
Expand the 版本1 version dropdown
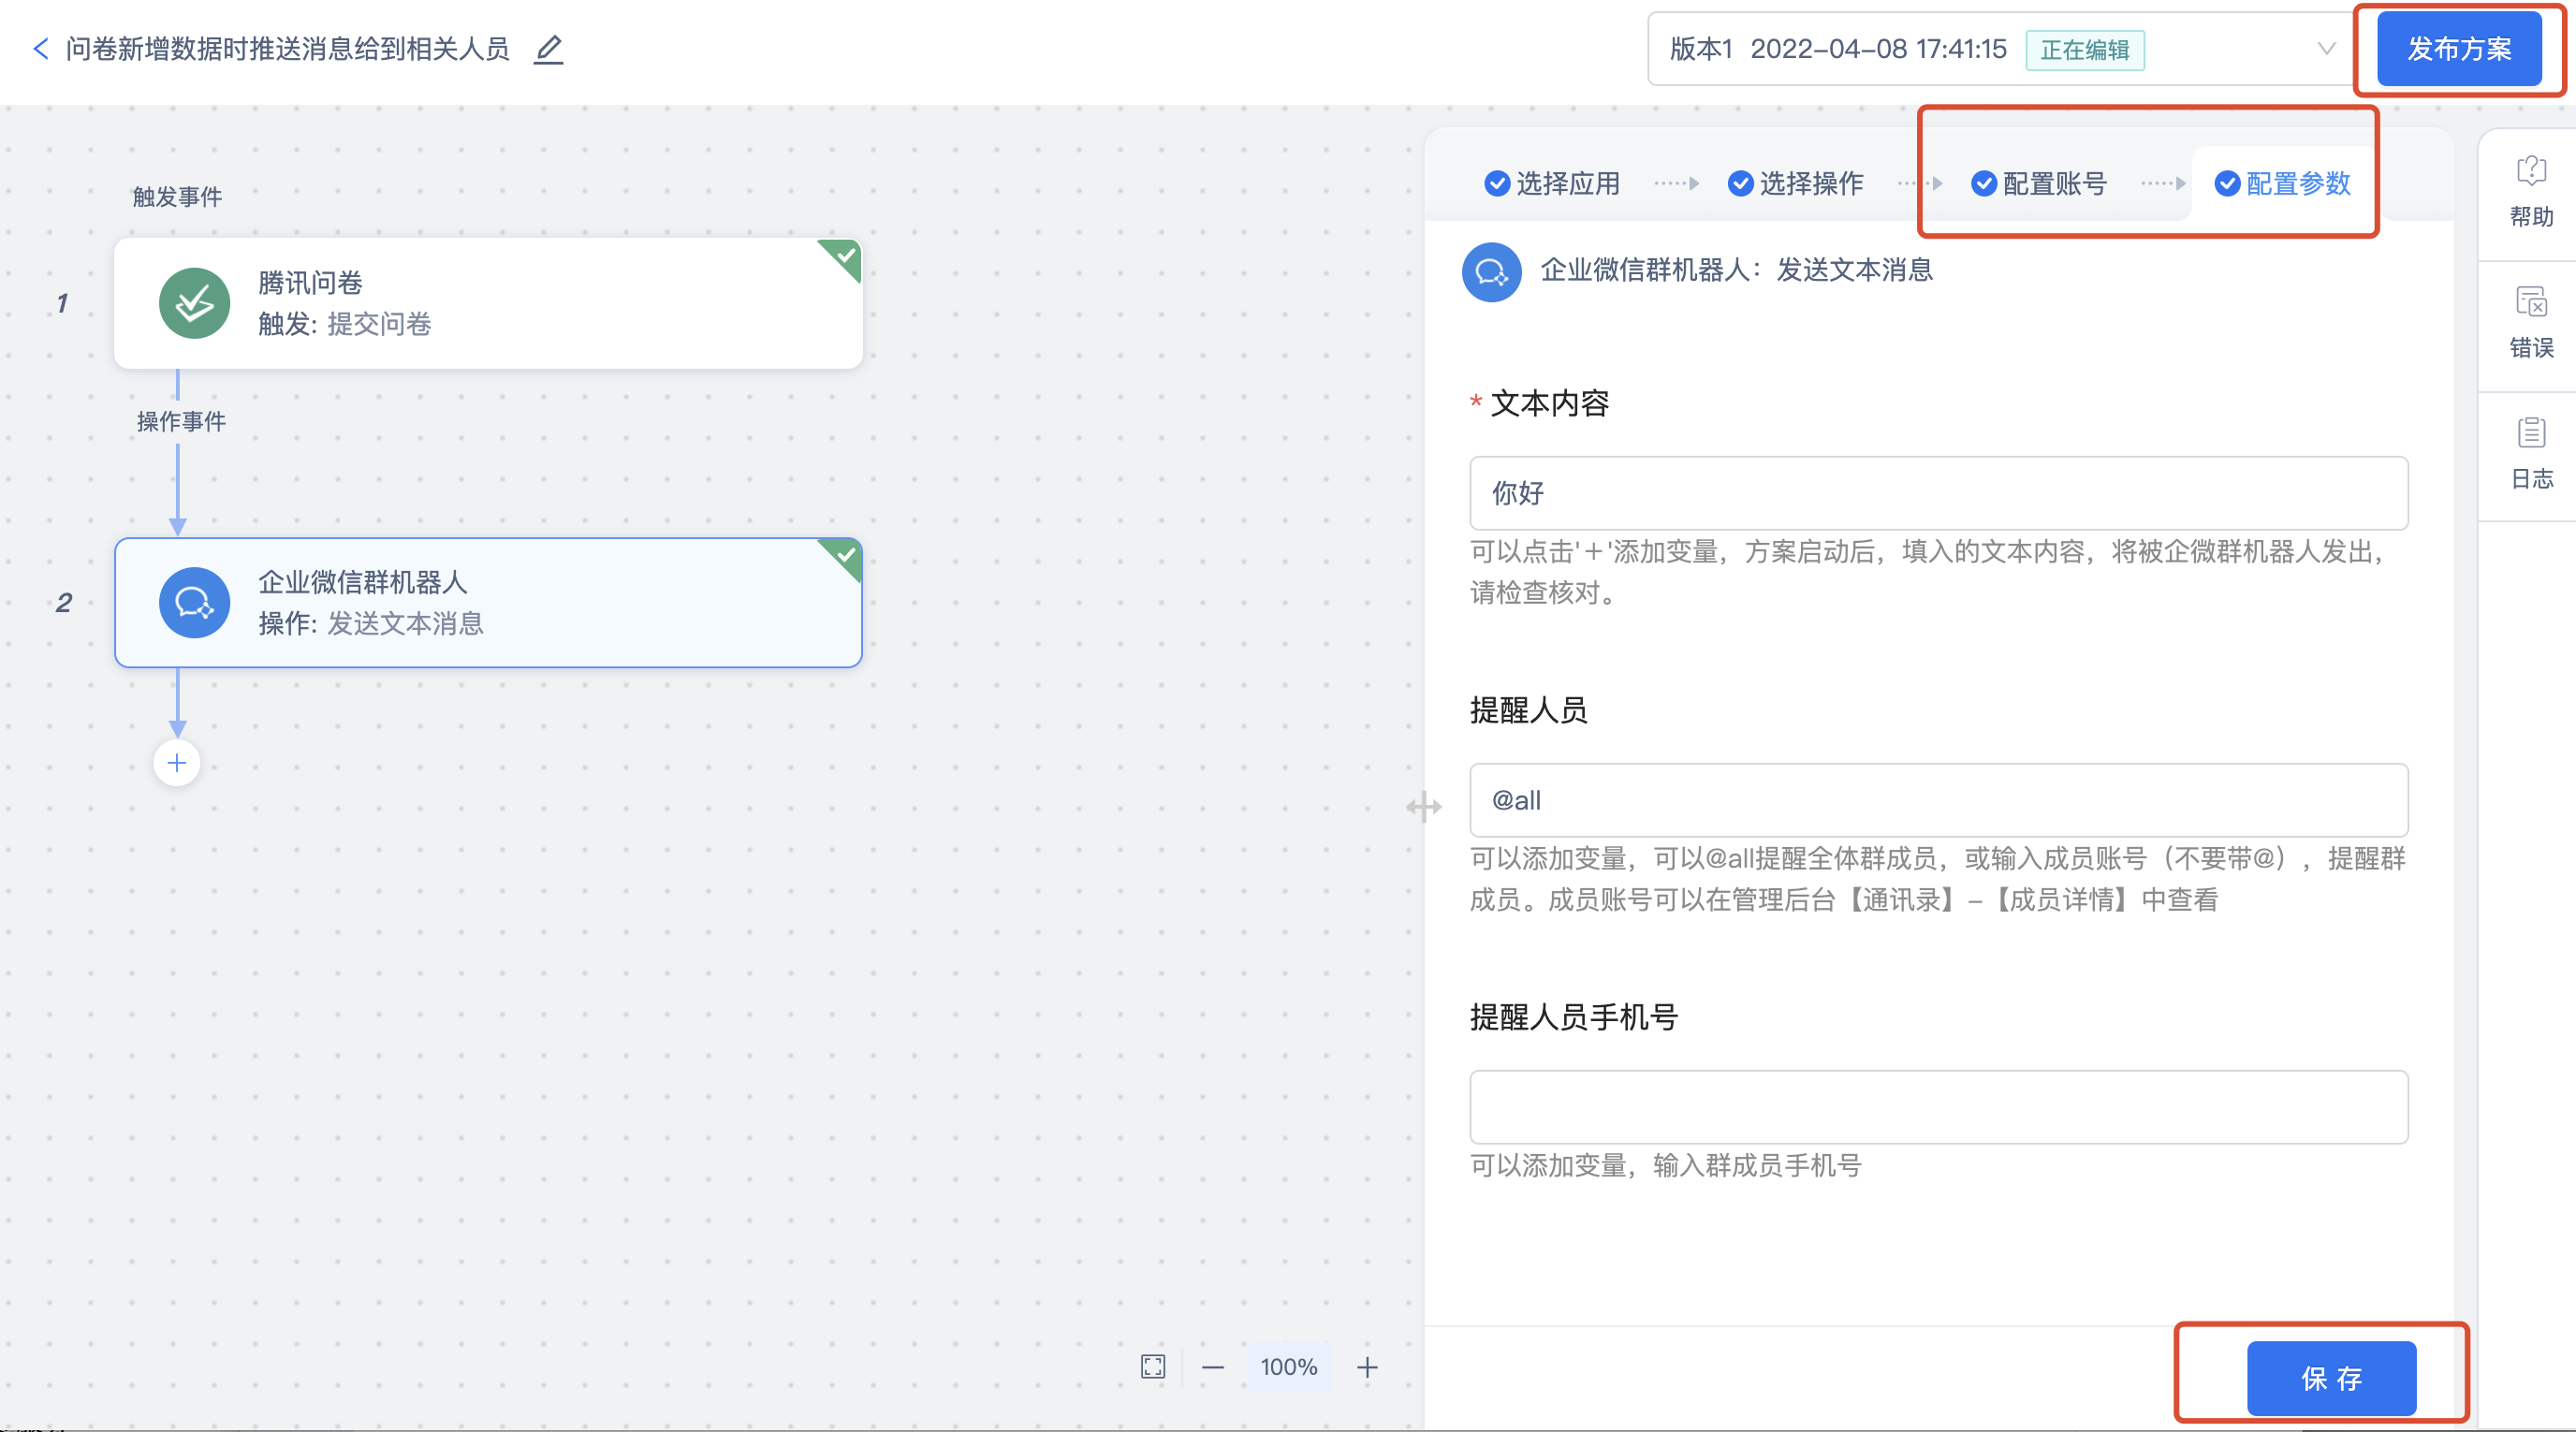click(2326, 49)
